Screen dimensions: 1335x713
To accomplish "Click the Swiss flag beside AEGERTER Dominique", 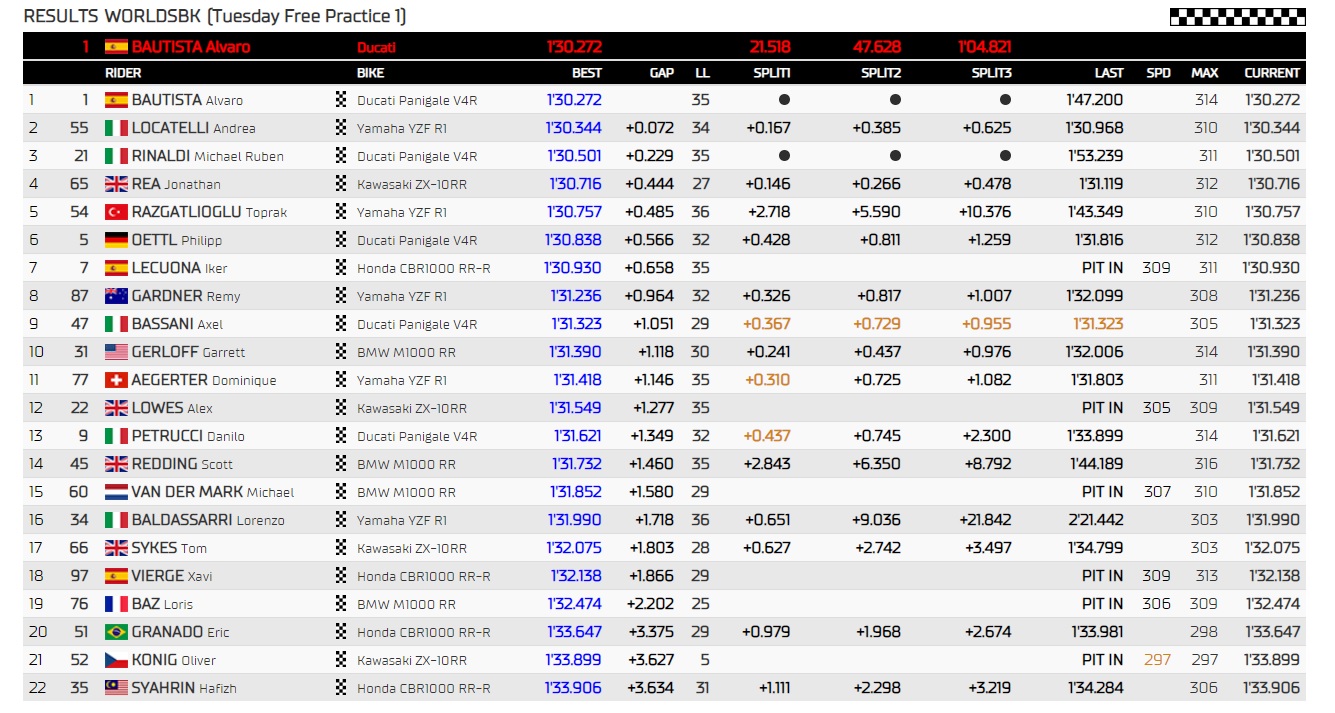I will click(116, 380).
